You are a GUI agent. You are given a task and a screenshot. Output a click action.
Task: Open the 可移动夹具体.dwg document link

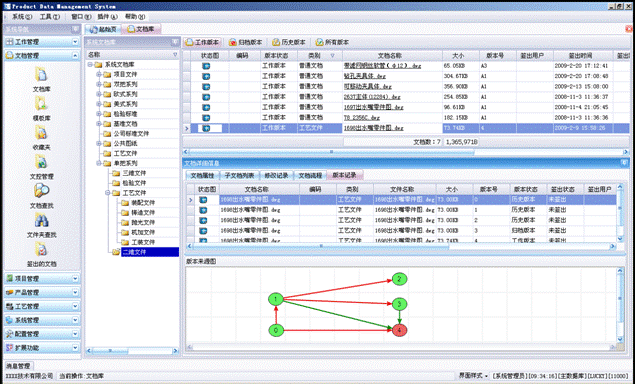coord(368,86)
